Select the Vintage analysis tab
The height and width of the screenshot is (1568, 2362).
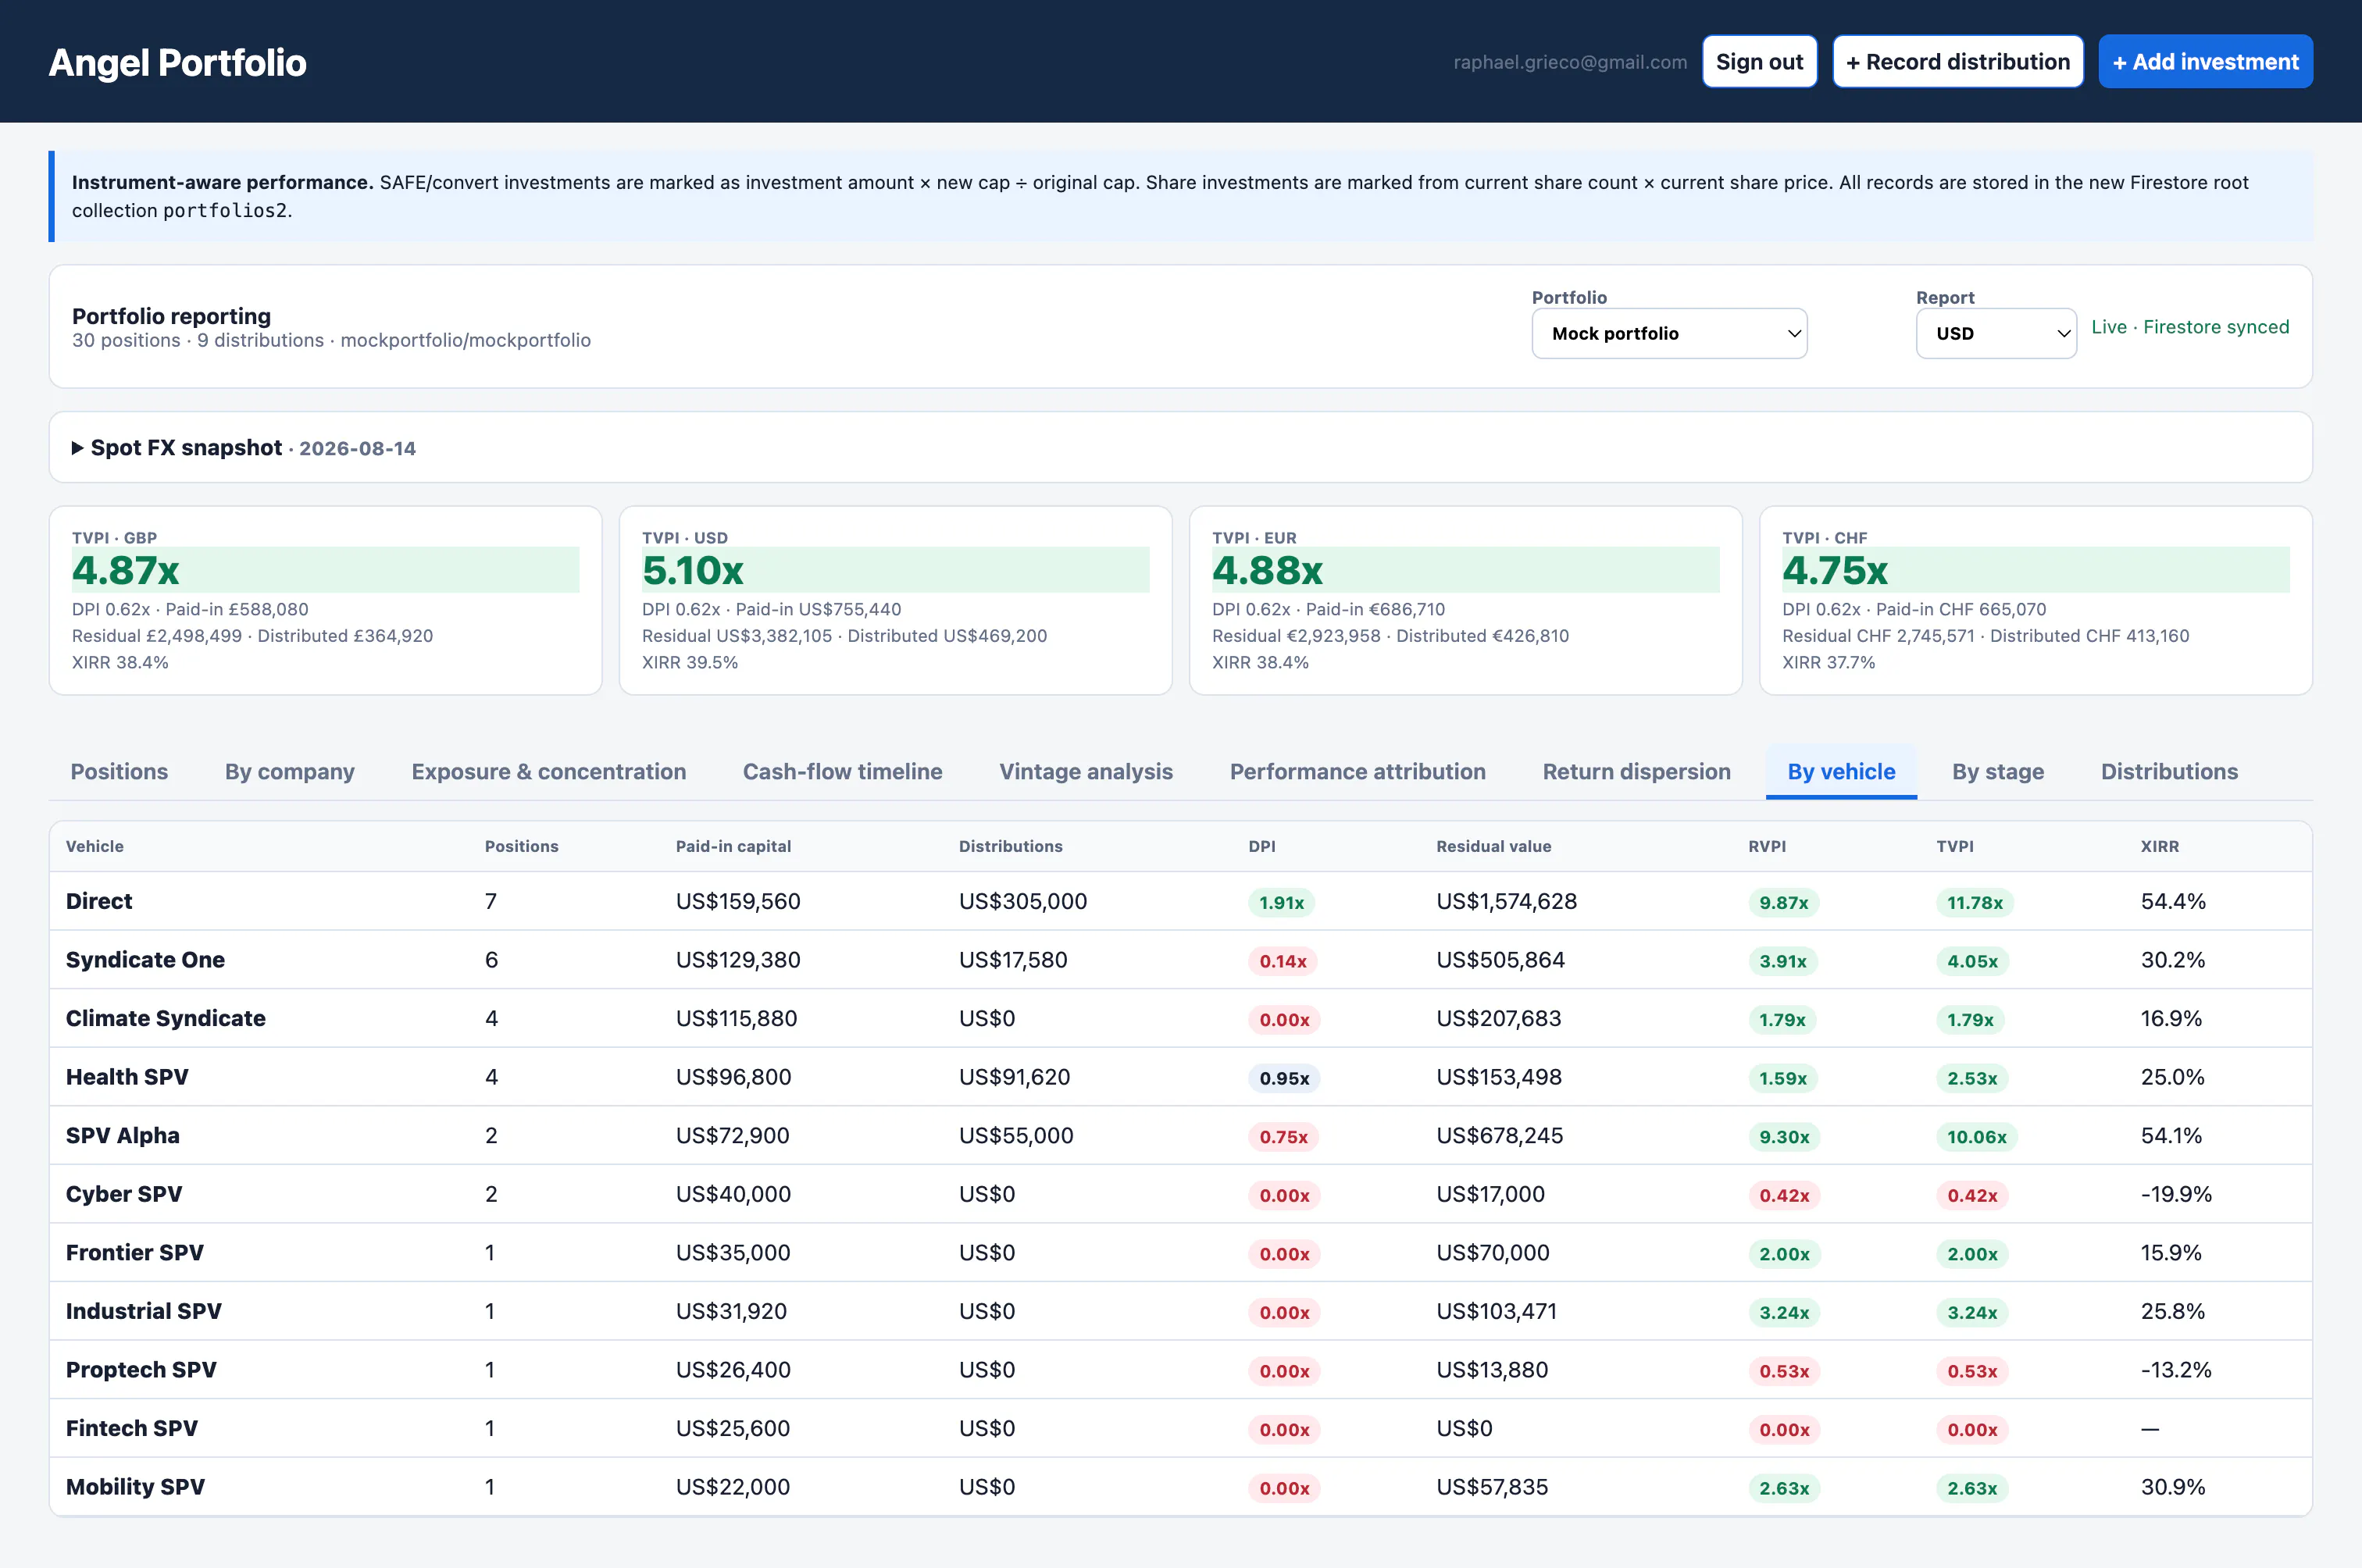[x=1086, y=771]
